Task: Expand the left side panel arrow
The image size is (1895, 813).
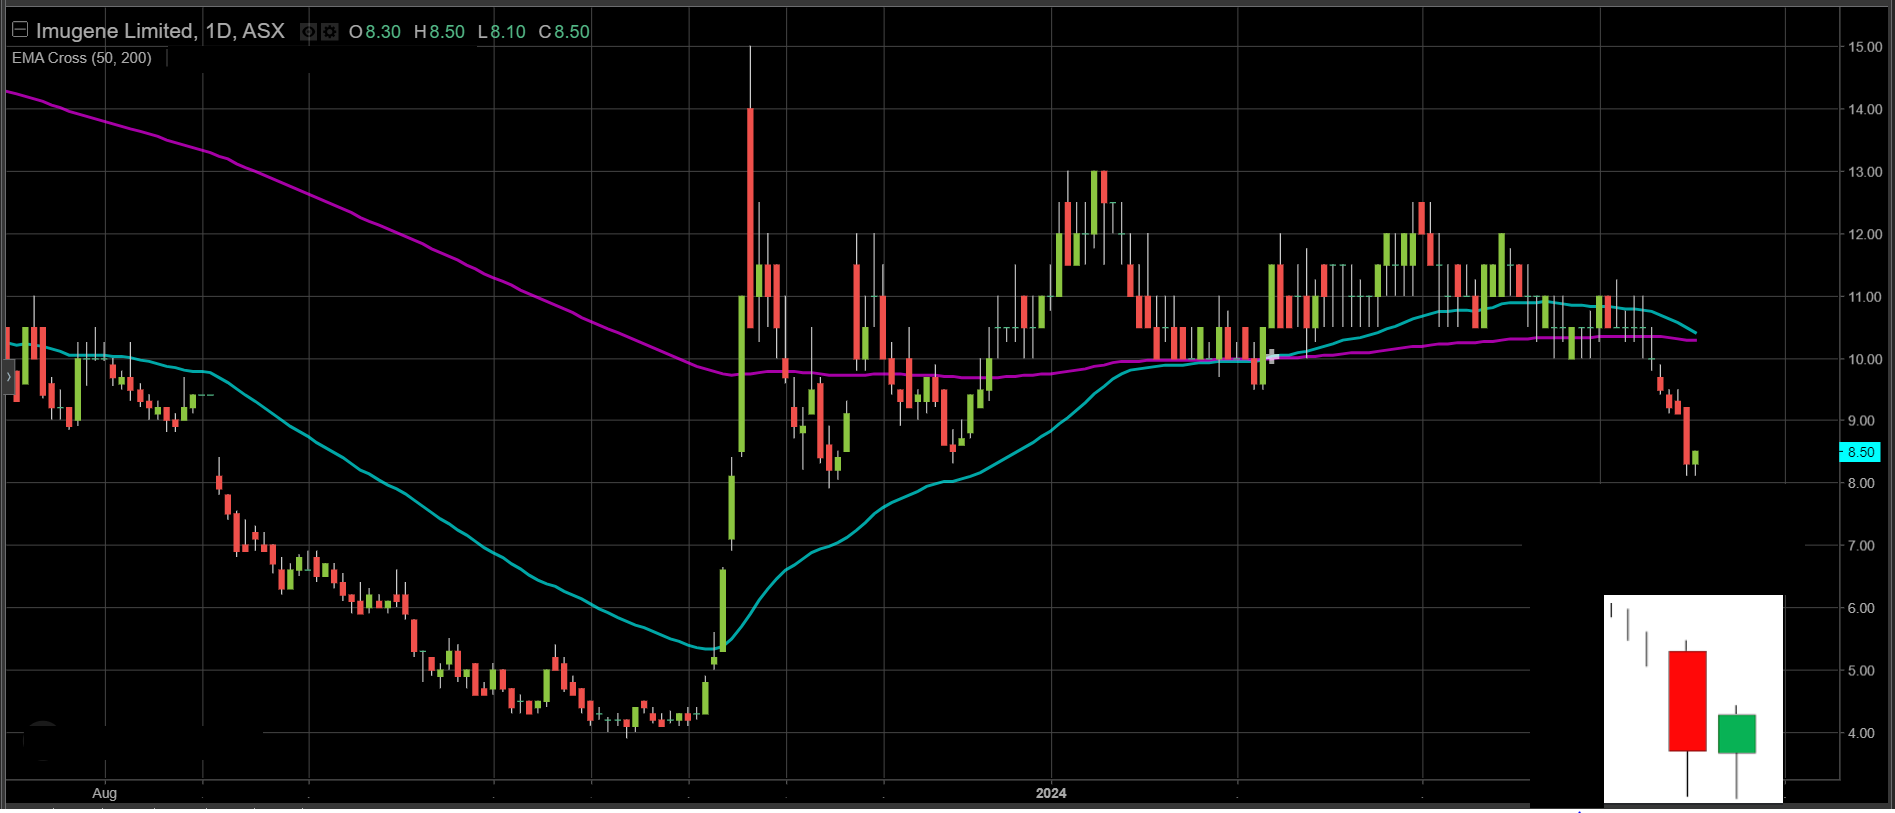Action: [8, 377]
